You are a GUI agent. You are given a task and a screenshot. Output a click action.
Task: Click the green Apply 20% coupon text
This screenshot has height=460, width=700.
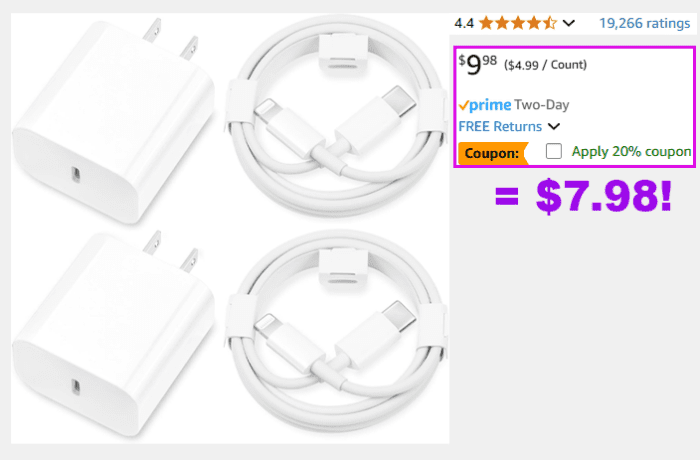(x=630, y=152)
